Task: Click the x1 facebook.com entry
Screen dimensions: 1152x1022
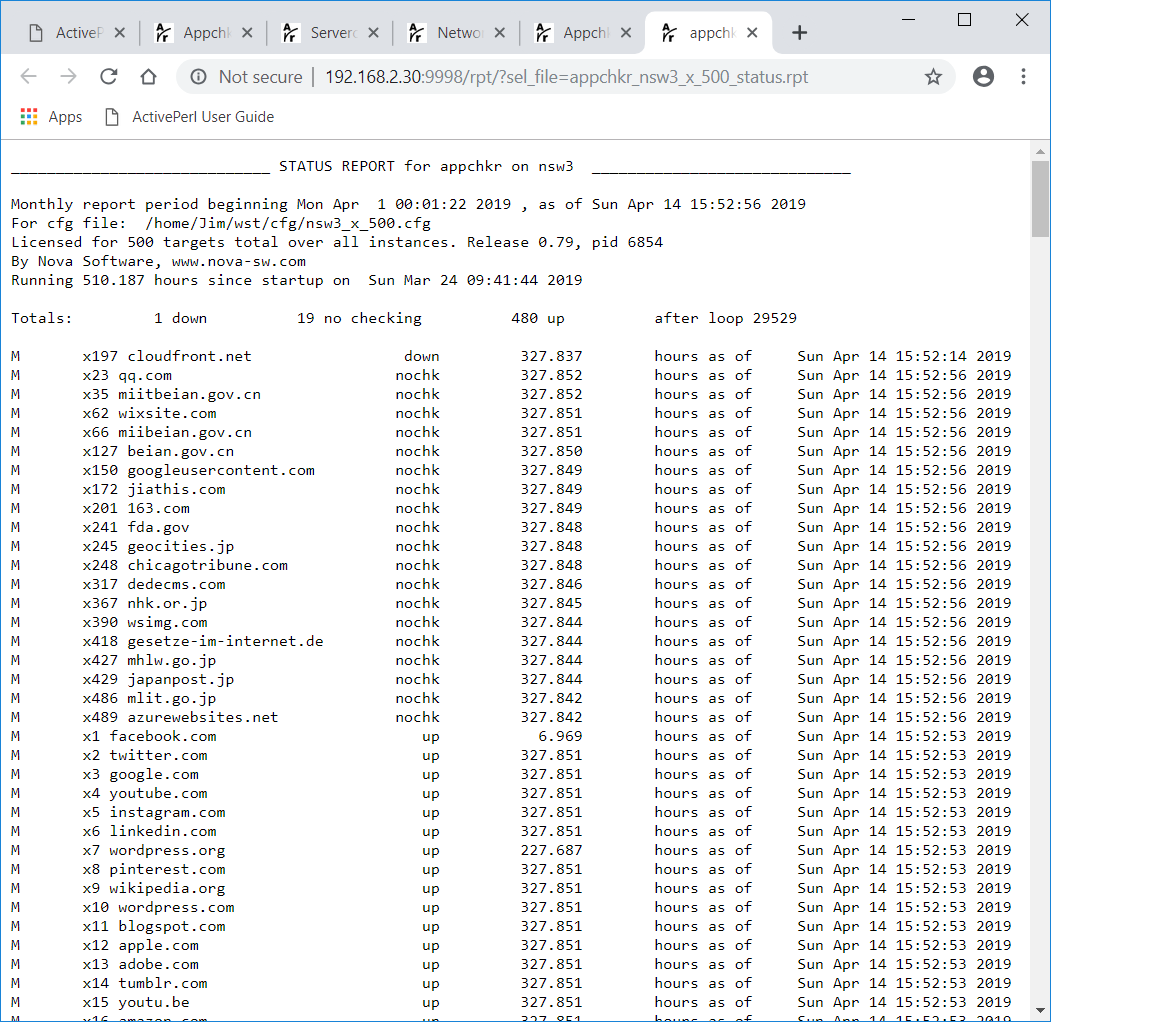Action: [149, 737]
